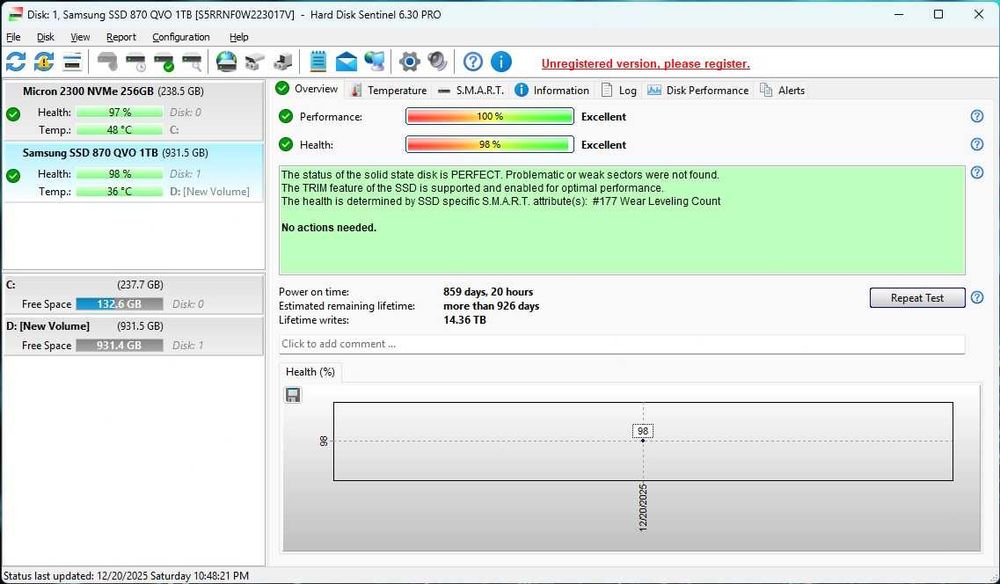Click the status last updated bar text
The width and height of the screenshot is (1000, 584).
pyautogui.click(x=126, y=576)
